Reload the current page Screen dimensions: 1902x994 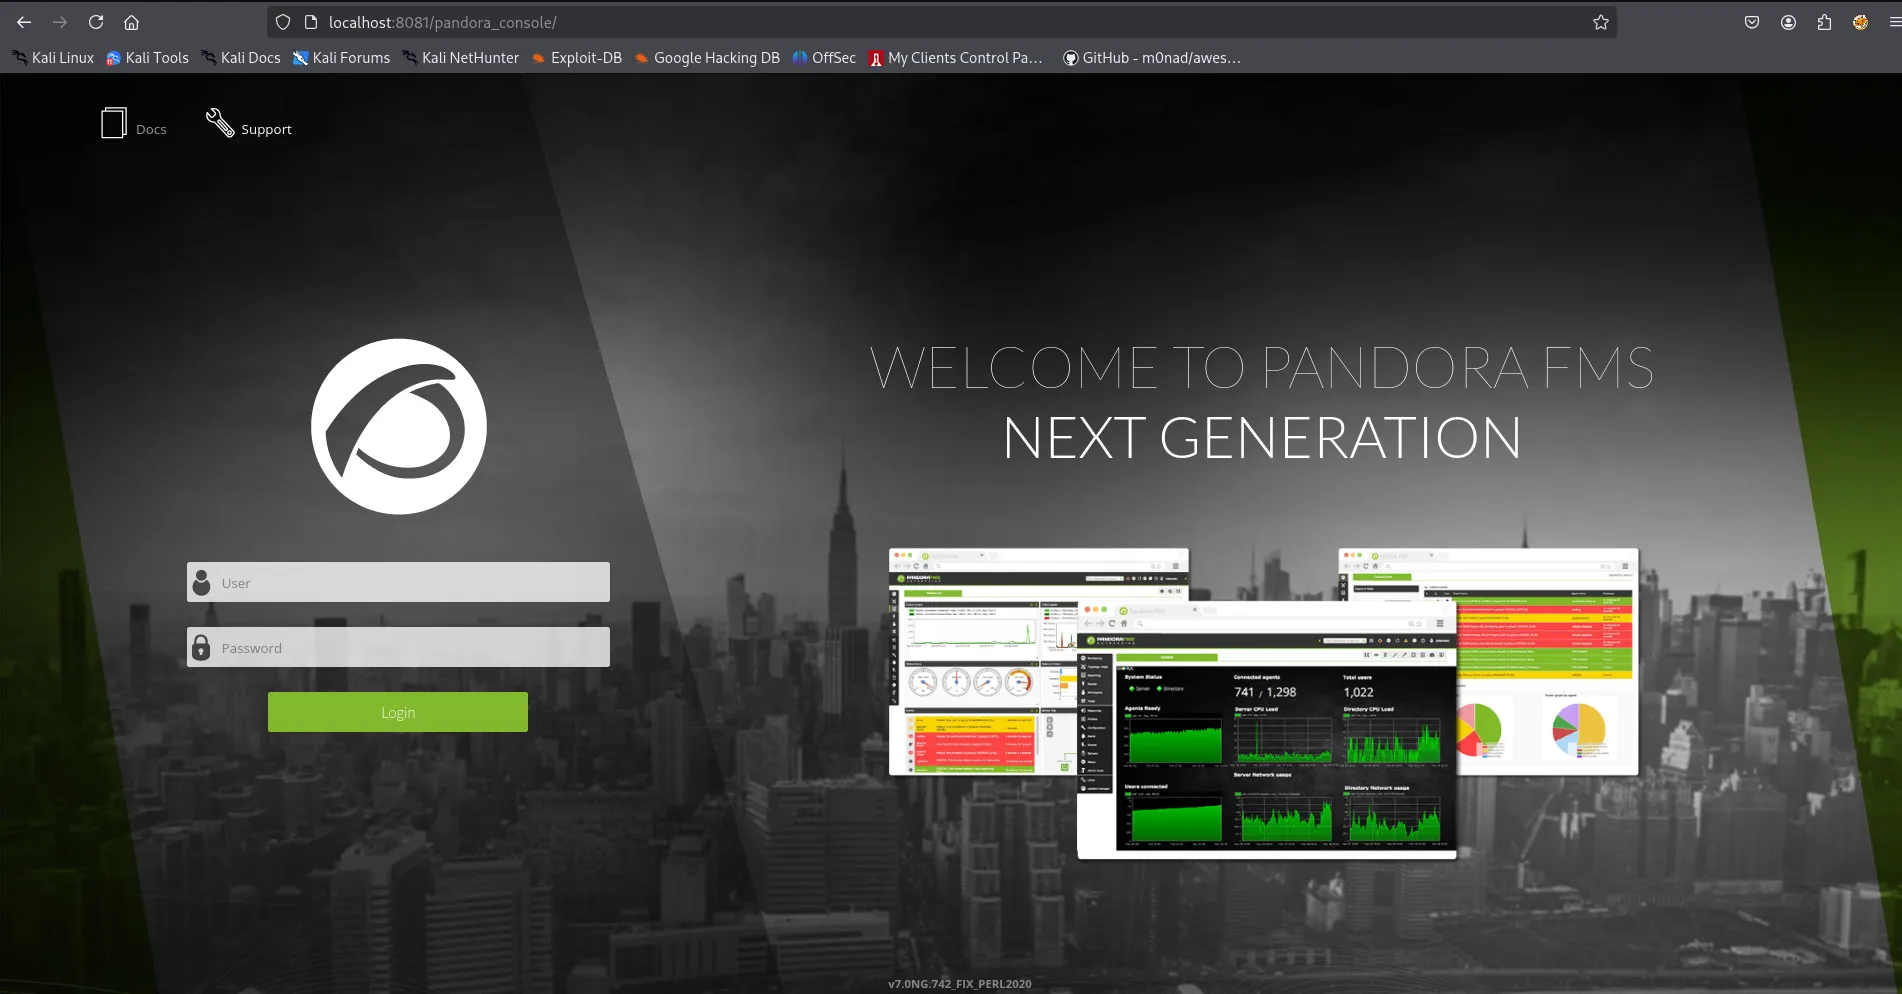coord(96,22)
